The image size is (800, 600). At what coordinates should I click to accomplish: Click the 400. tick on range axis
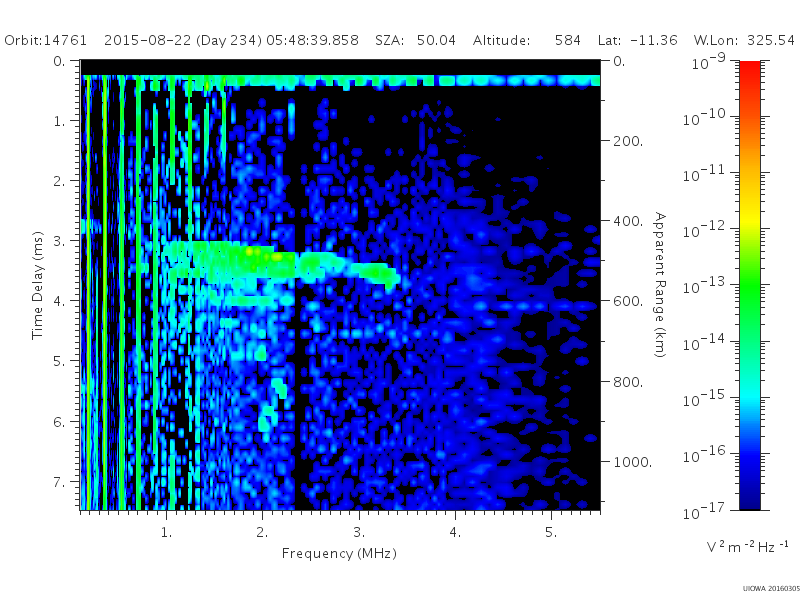coord(628,221)
